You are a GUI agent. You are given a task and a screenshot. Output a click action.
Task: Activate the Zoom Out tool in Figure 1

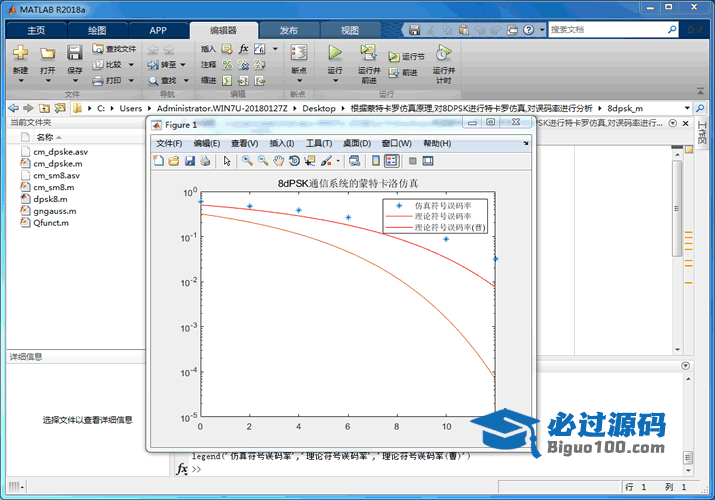pos(263,161)
